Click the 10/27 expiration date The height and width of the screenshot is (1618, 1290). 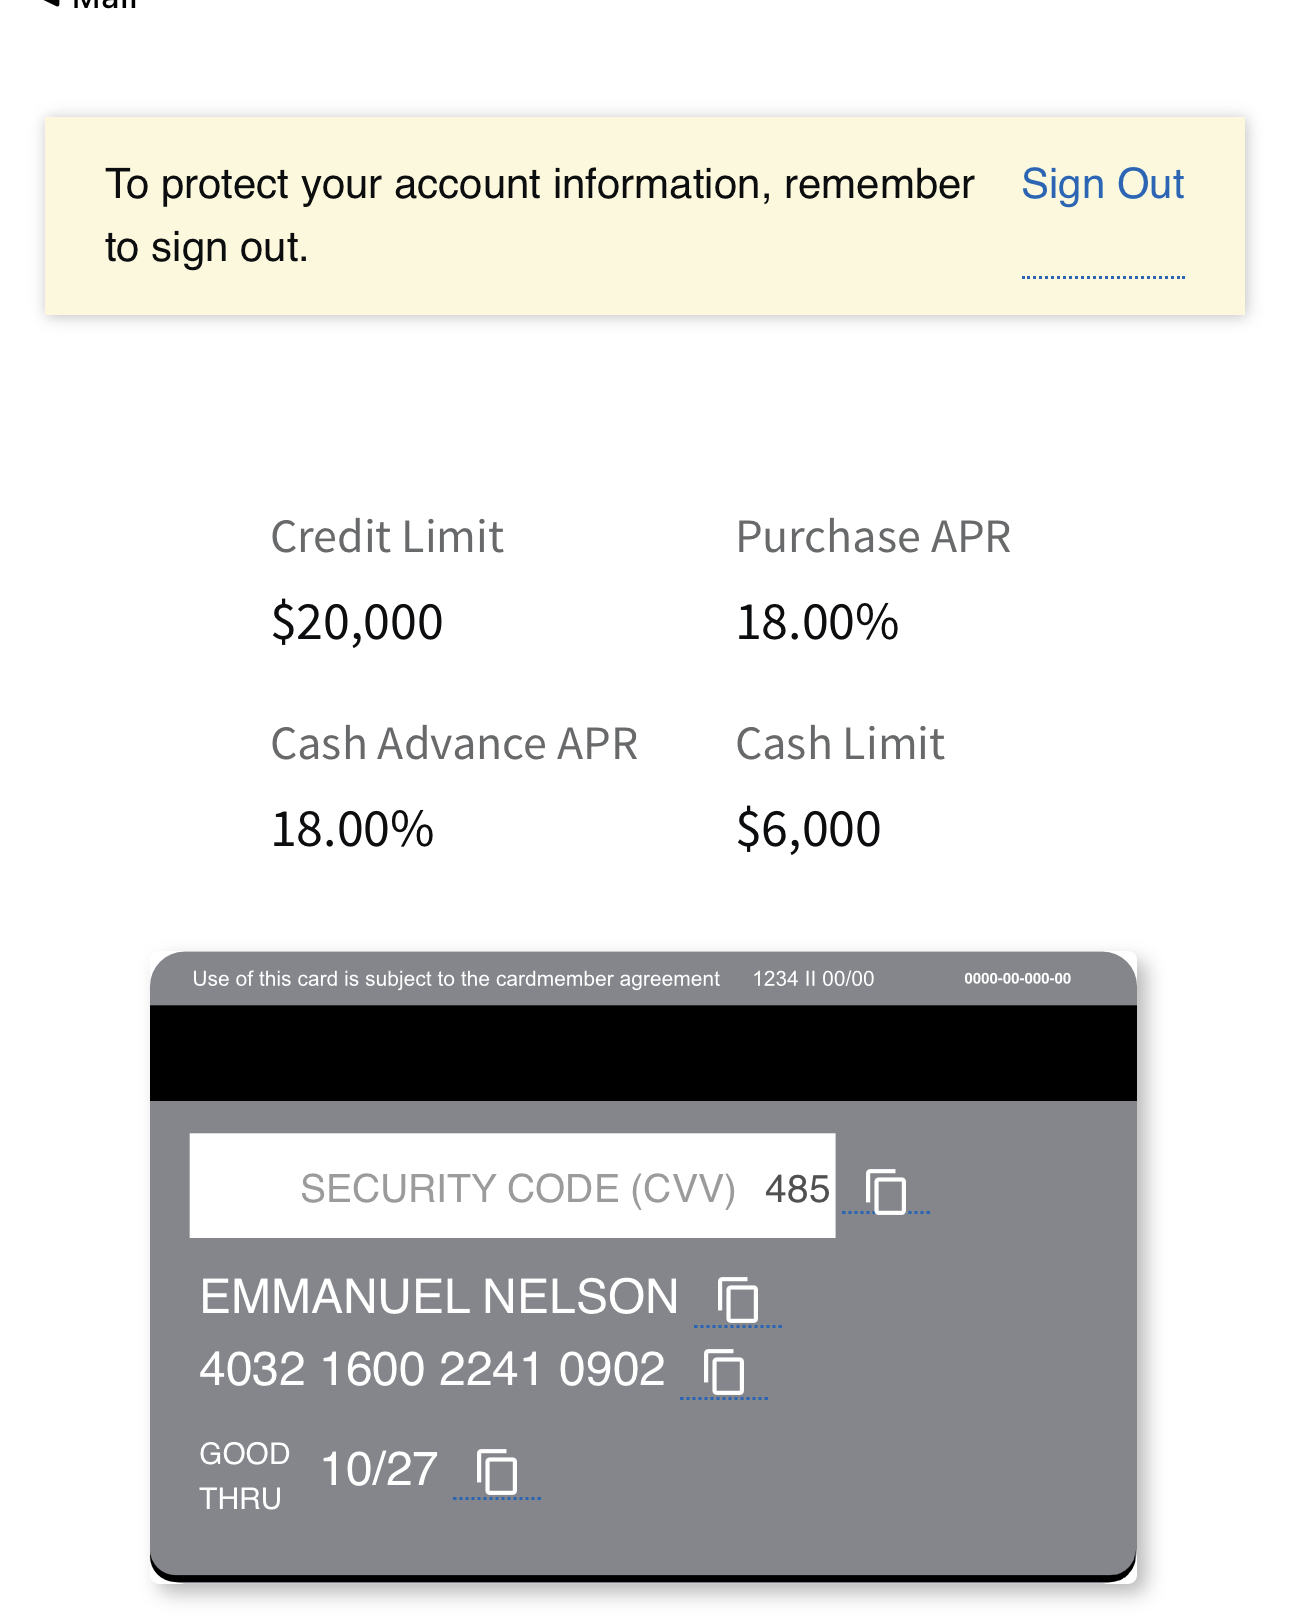coord(379,1469)
